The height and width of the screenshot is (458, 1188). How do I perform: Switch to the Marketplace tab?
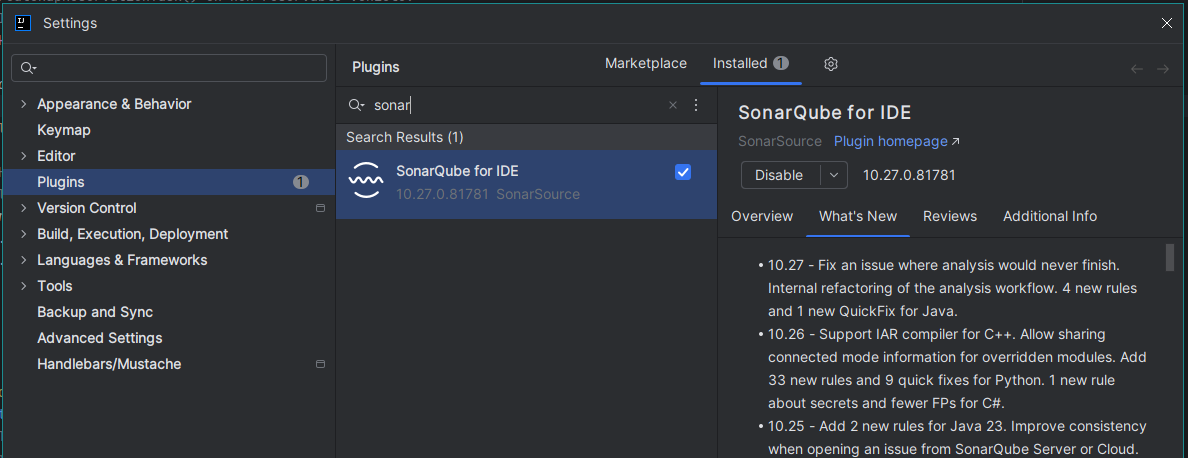point(646,63)
